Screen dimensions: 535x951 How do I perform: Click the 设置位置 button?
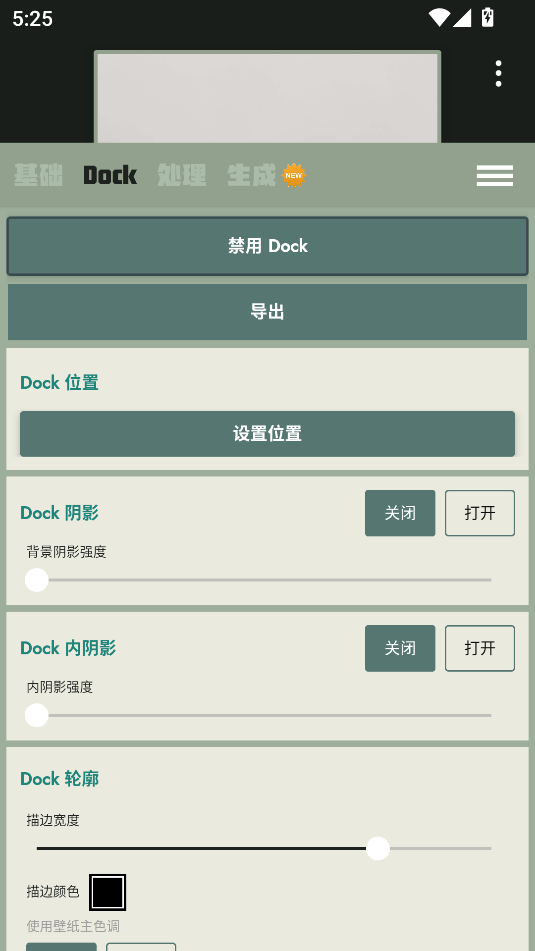coord(268,434)
